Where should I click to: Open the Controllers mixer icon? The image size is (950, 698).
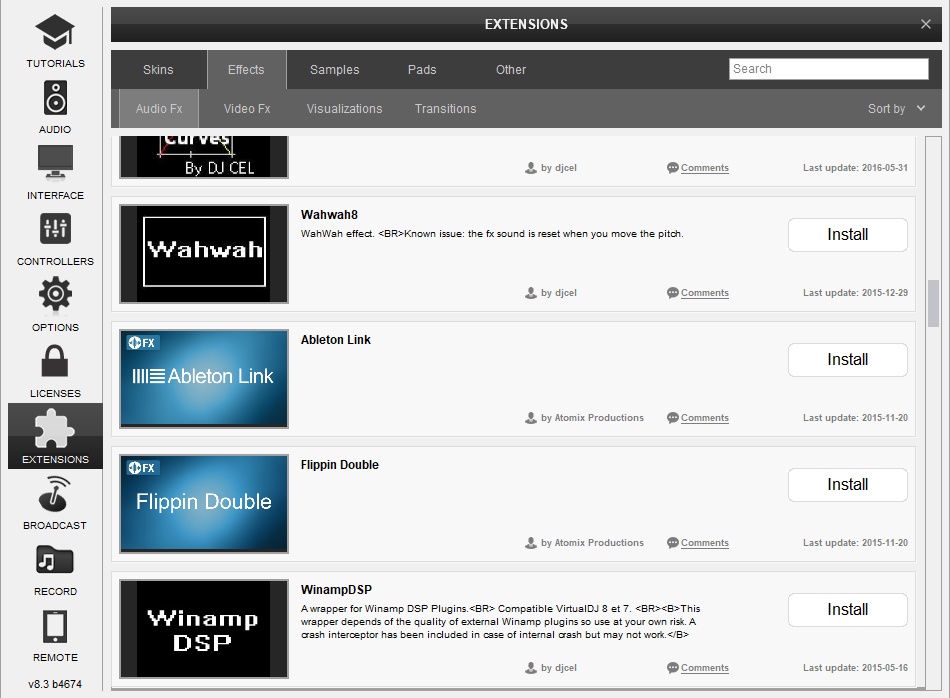point(55,228)
